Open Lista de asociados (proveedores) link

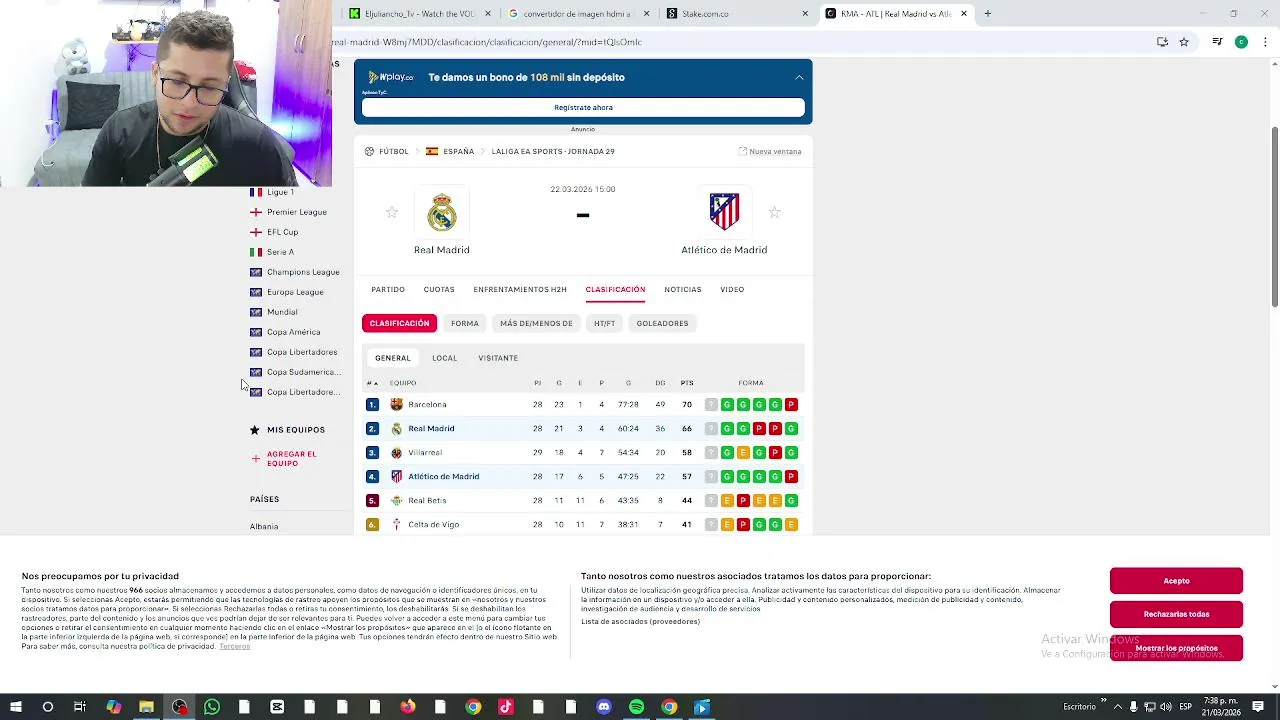(640, 622)
